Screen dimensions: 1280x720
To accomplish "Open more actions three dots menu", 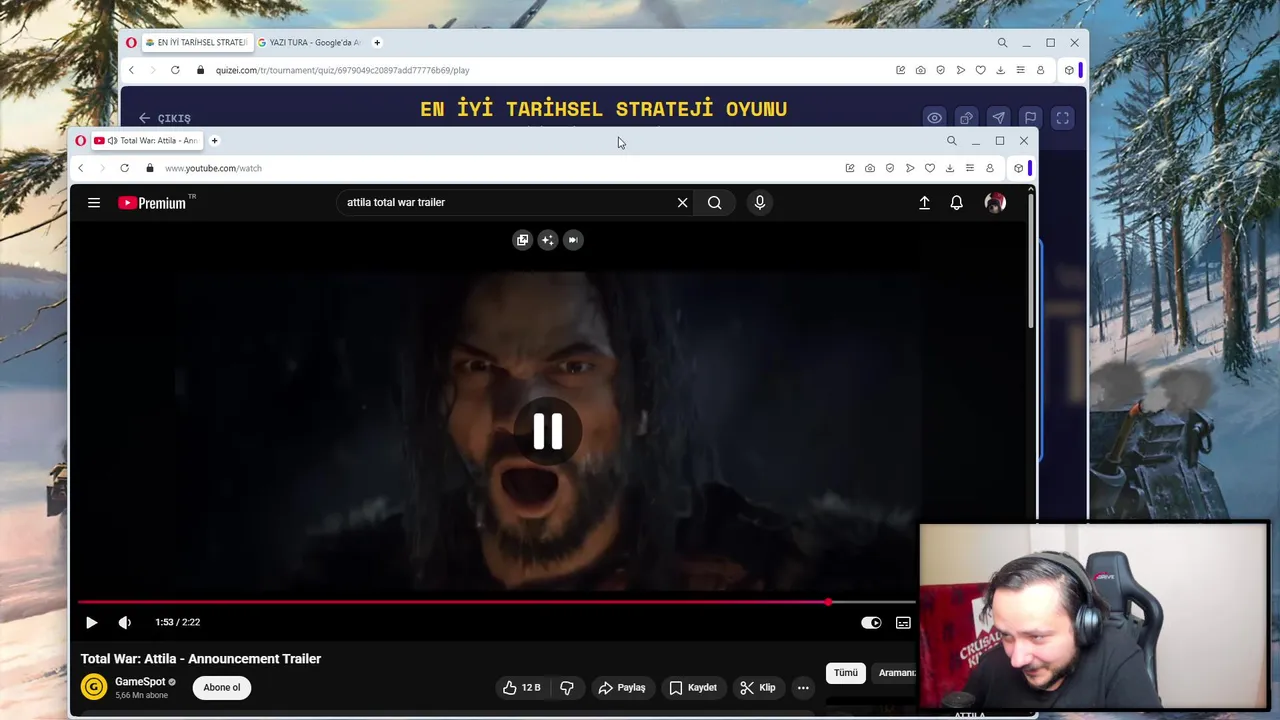I will pyautogui.click(x=803, y=687).
